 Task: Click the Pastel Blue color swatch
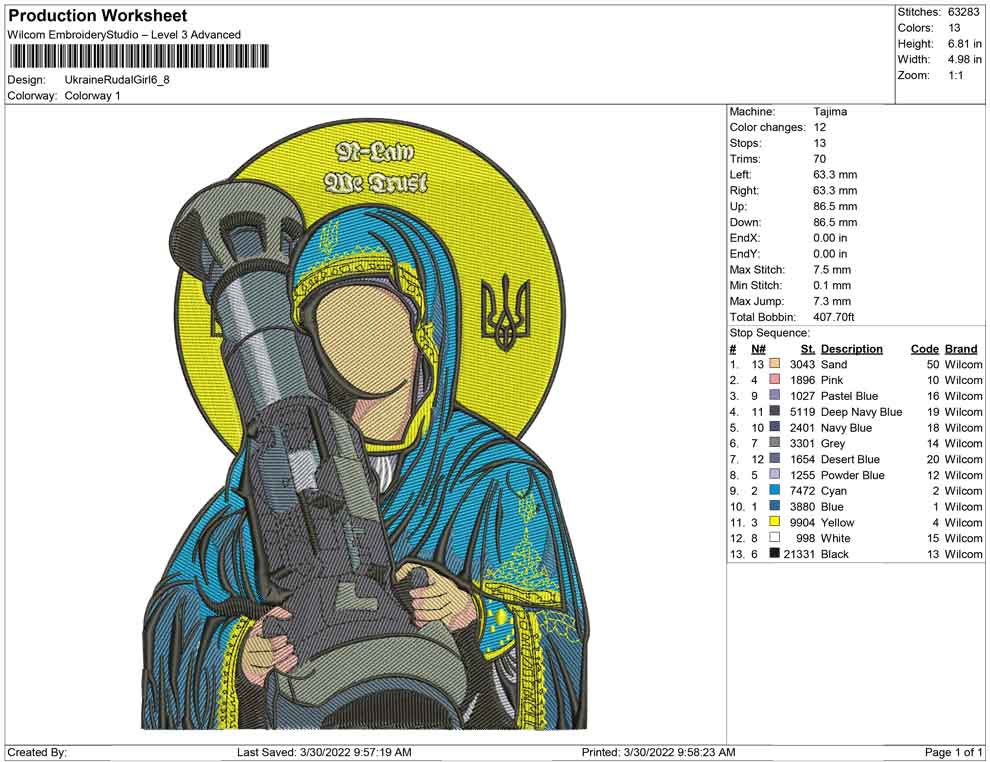click(x=775, y=395)
